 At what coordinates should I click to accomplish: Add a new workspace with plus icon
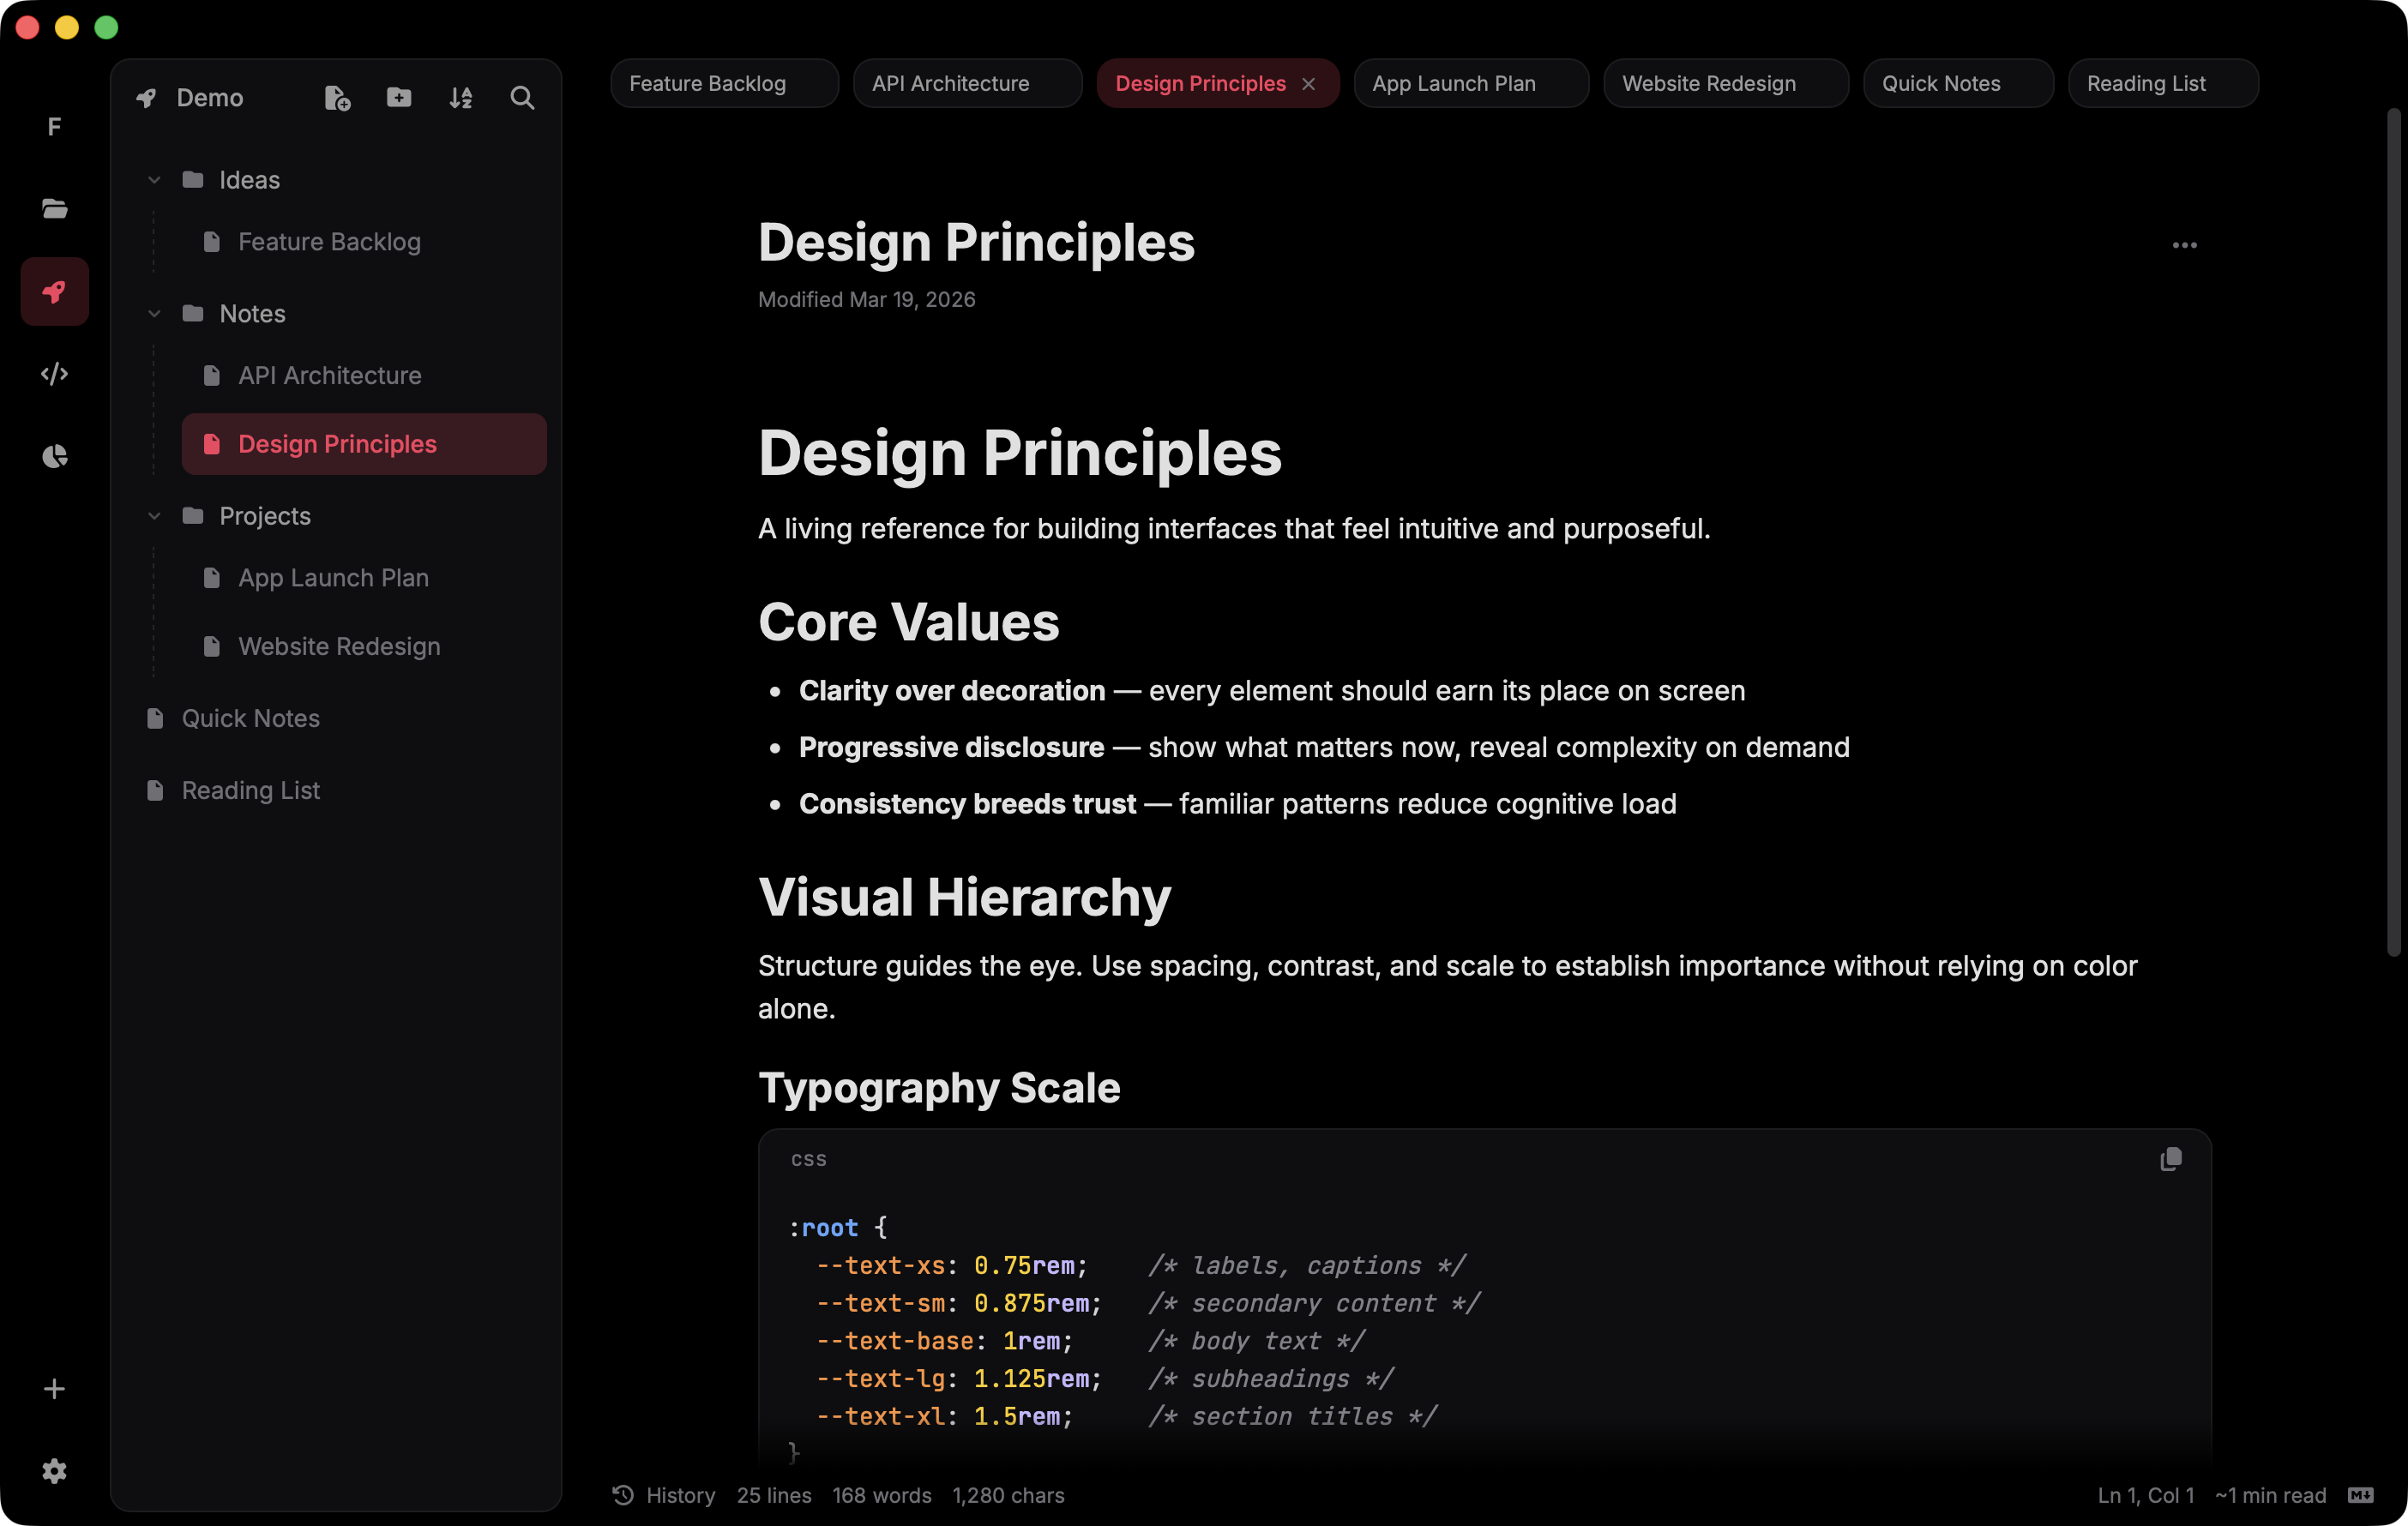[54, 1389]
